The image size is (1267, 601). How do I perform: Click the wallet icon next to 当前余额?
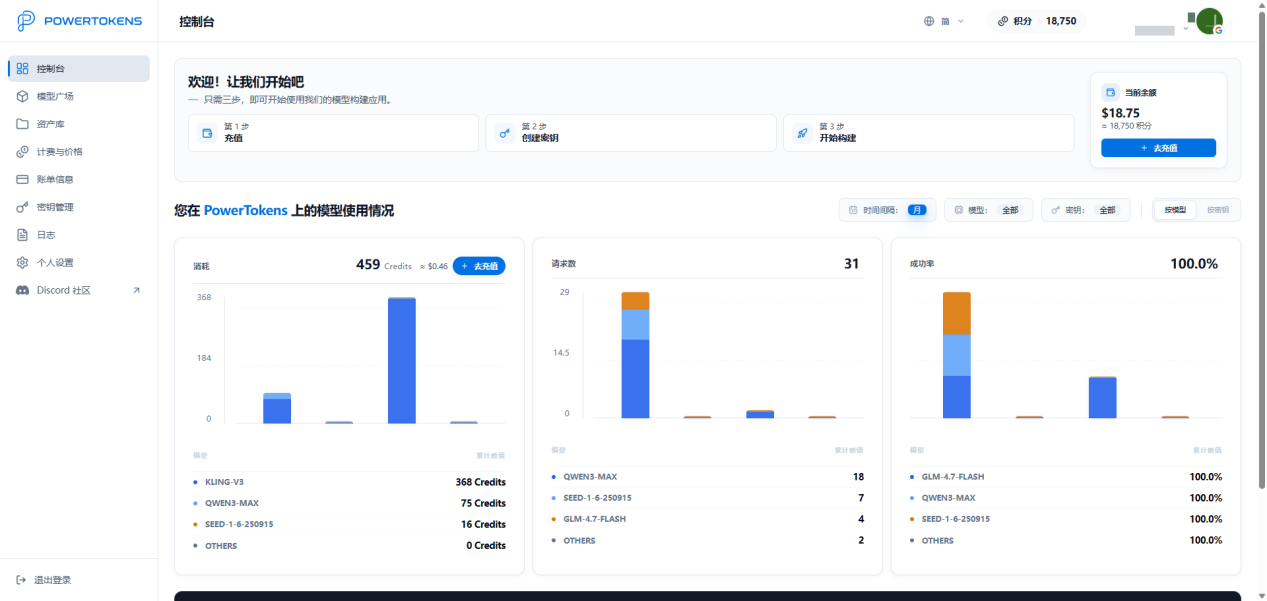pyautogui.click(x=1110, y=92)
